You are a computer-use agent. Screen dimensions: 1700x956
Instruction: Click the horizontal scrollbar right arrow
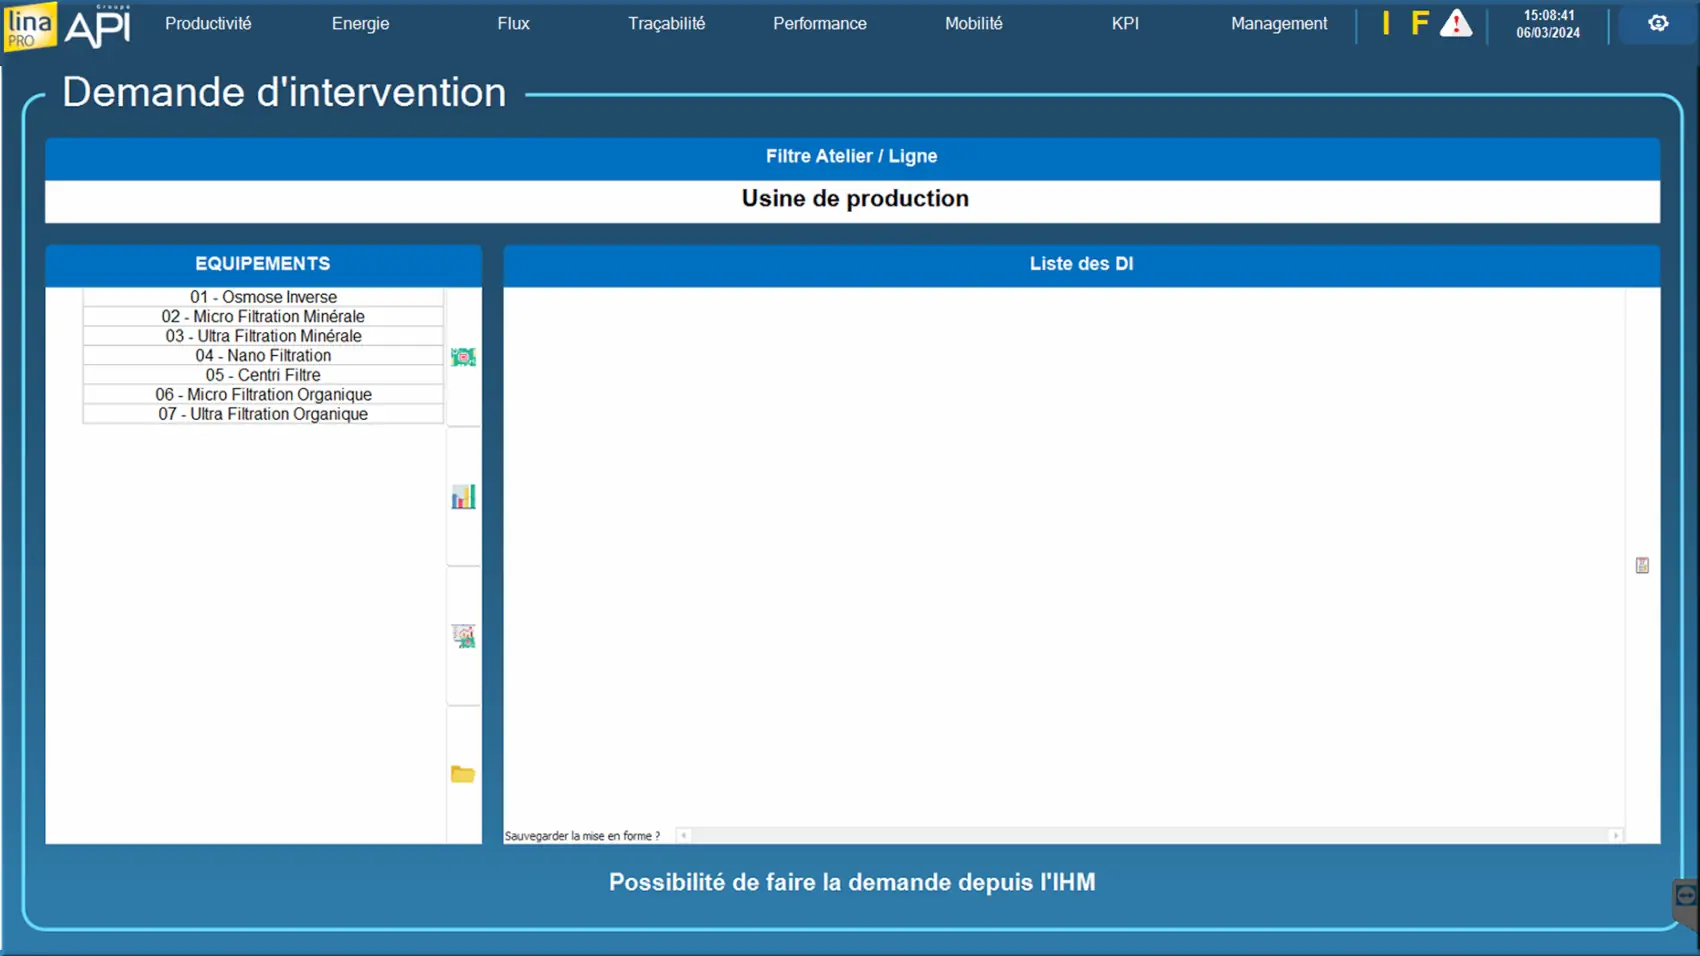tap(1615, 836)
